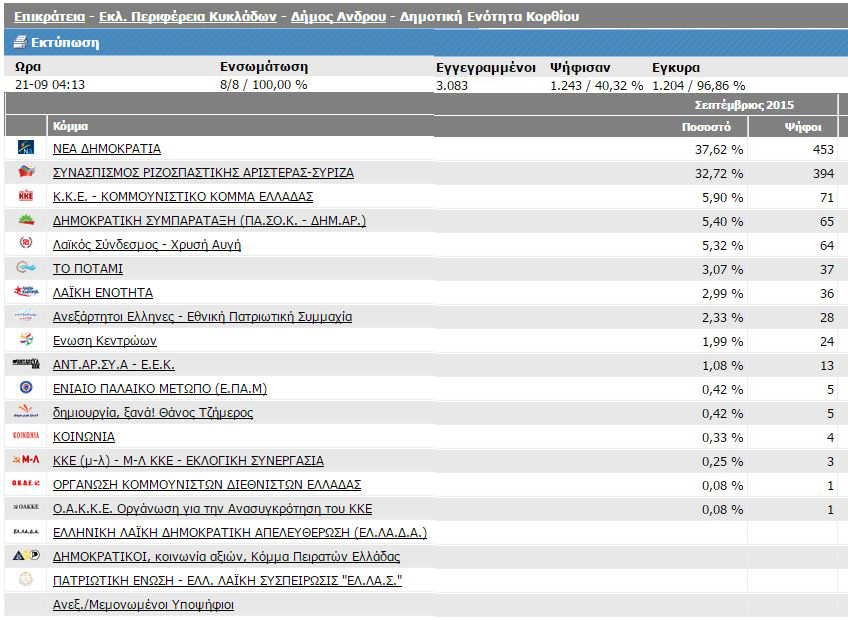Screen dimensions: 848x620
Task: Open the ΝΕΑ ΔΗΜΟΚΡΑΤΙΑ party link
Action: coord(107,148)
